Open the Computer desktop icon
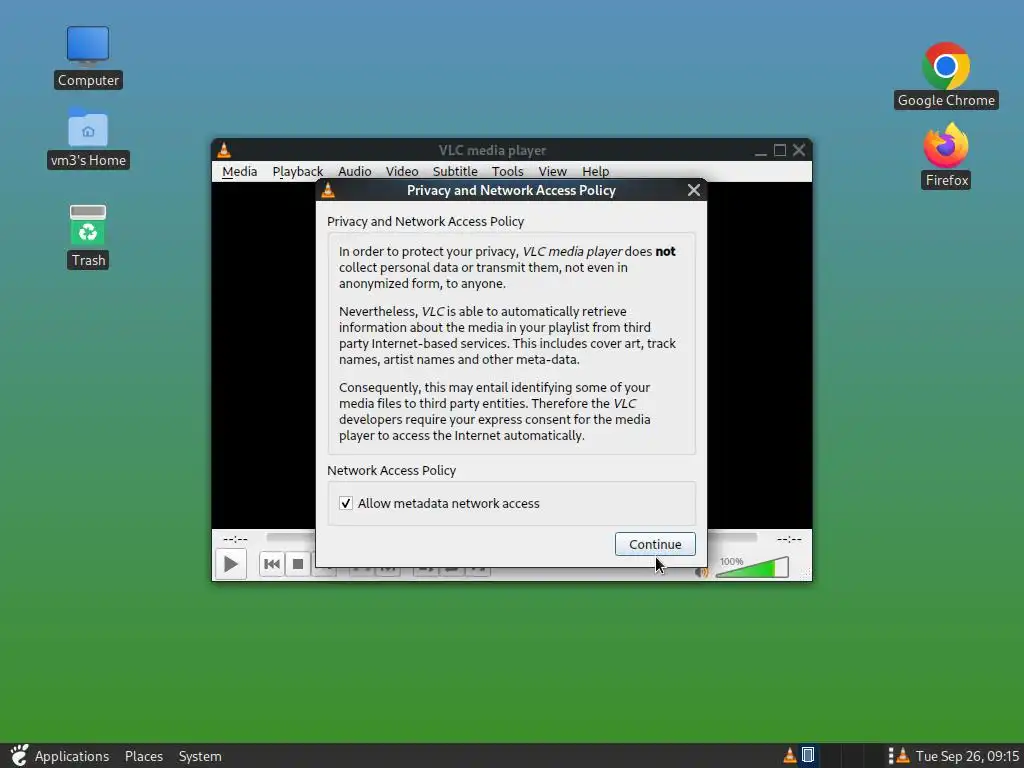 (88, 57)
